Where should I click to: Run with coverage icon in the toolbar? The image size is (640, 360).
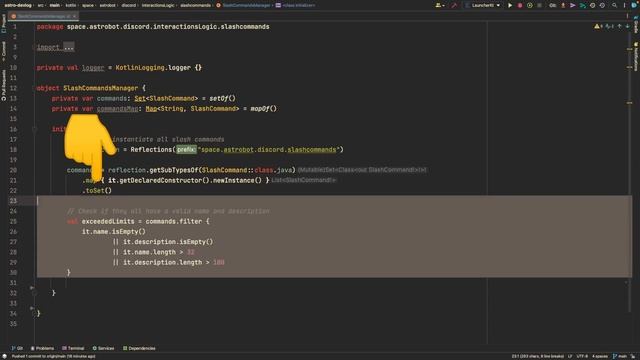coord(529,5)
